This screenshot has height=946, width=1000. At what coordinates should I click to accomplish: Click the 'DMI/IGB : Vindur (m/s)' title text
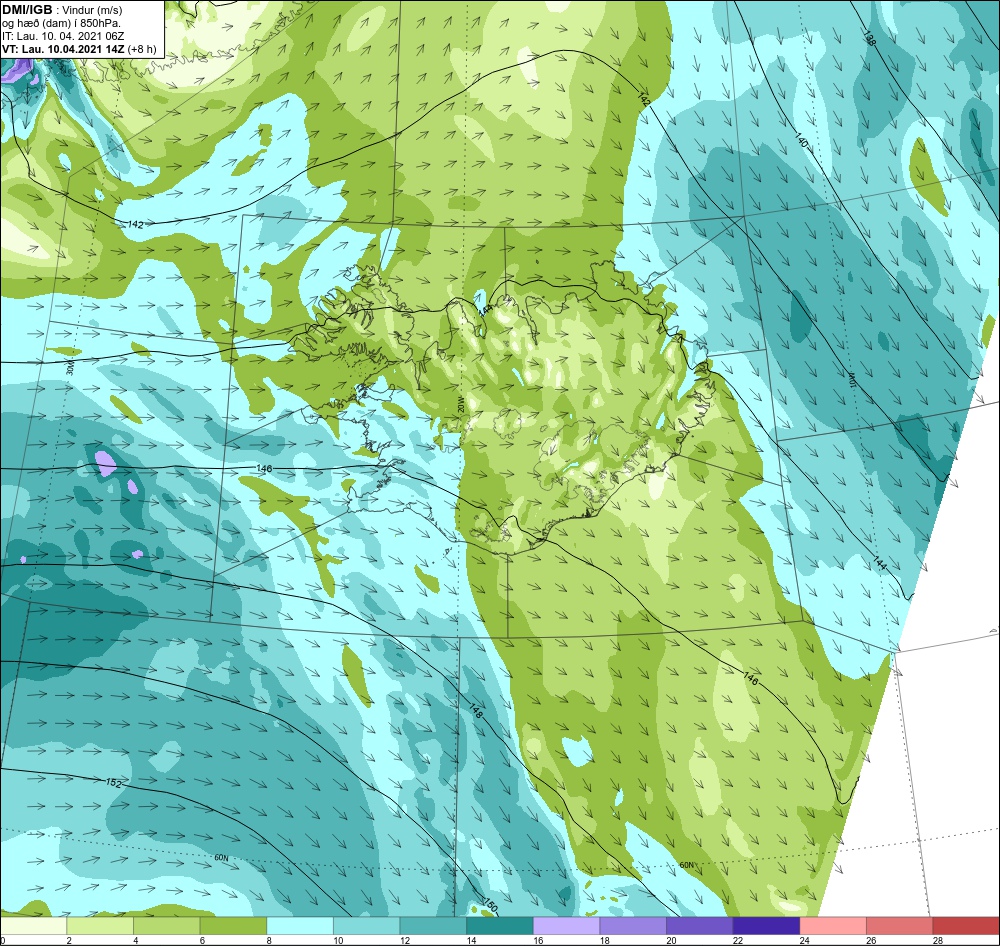tap(62, 10)
